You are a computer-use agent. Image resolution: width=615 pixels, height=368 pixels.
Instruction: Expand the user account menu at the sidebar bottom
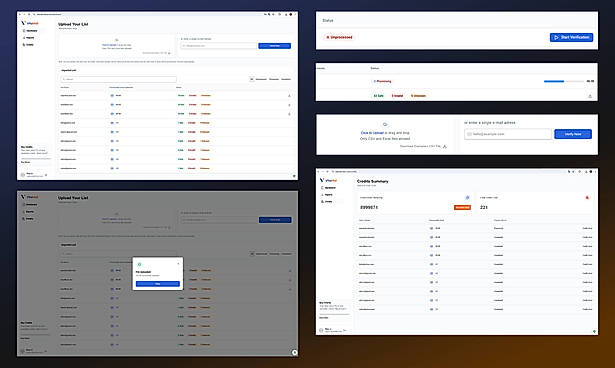[34, 175]
